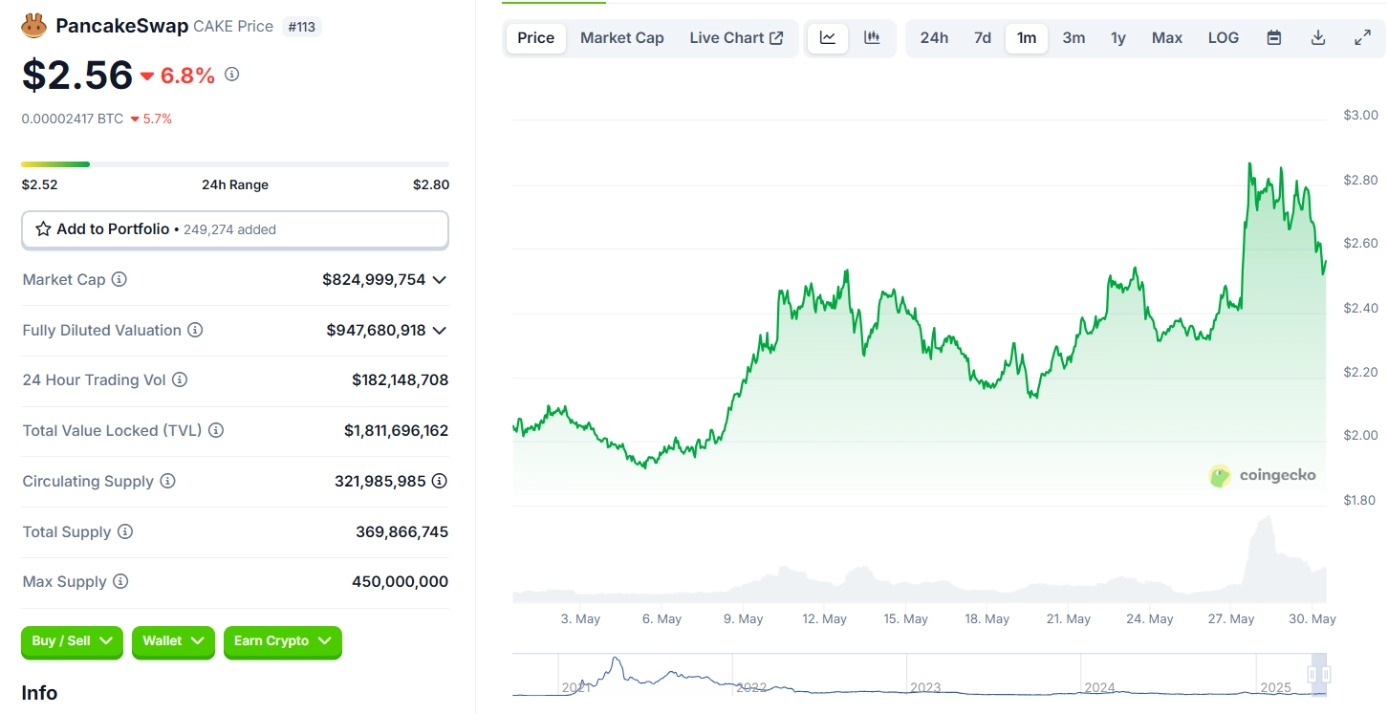Switch to candlestick chart view icon
1388x714 pixels.
pos(872,38)
